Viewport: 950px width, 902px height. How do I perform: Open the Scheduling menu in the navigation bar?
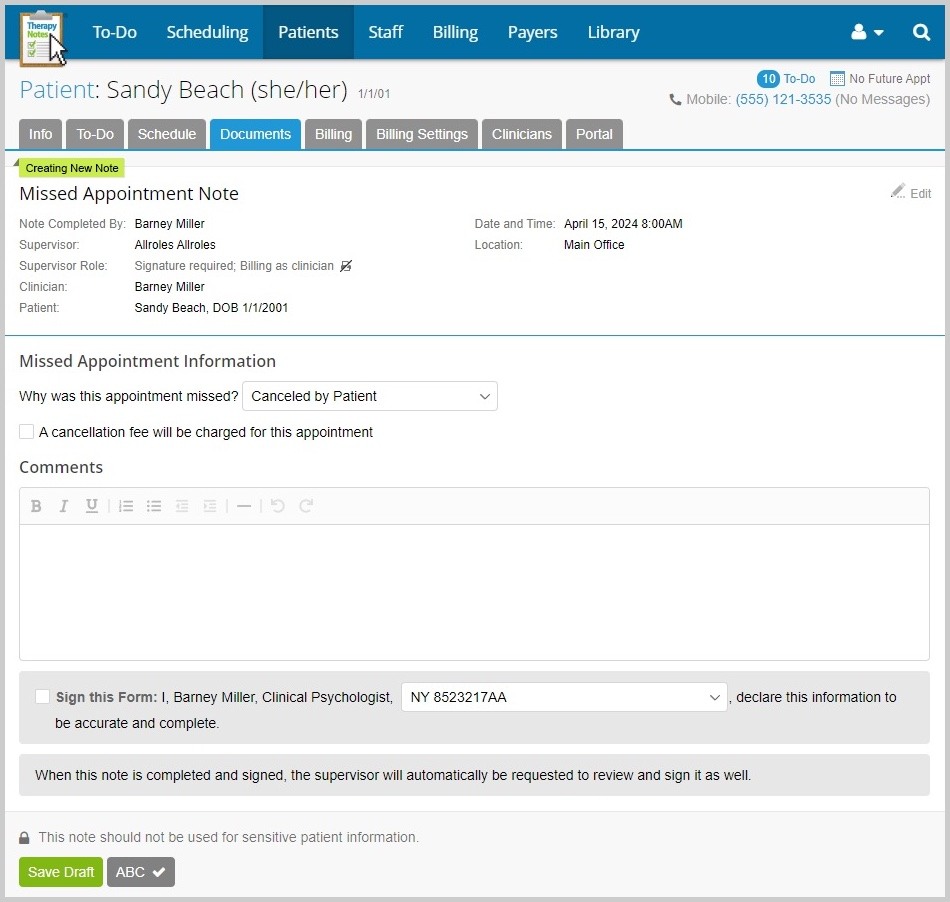(207, 32)
